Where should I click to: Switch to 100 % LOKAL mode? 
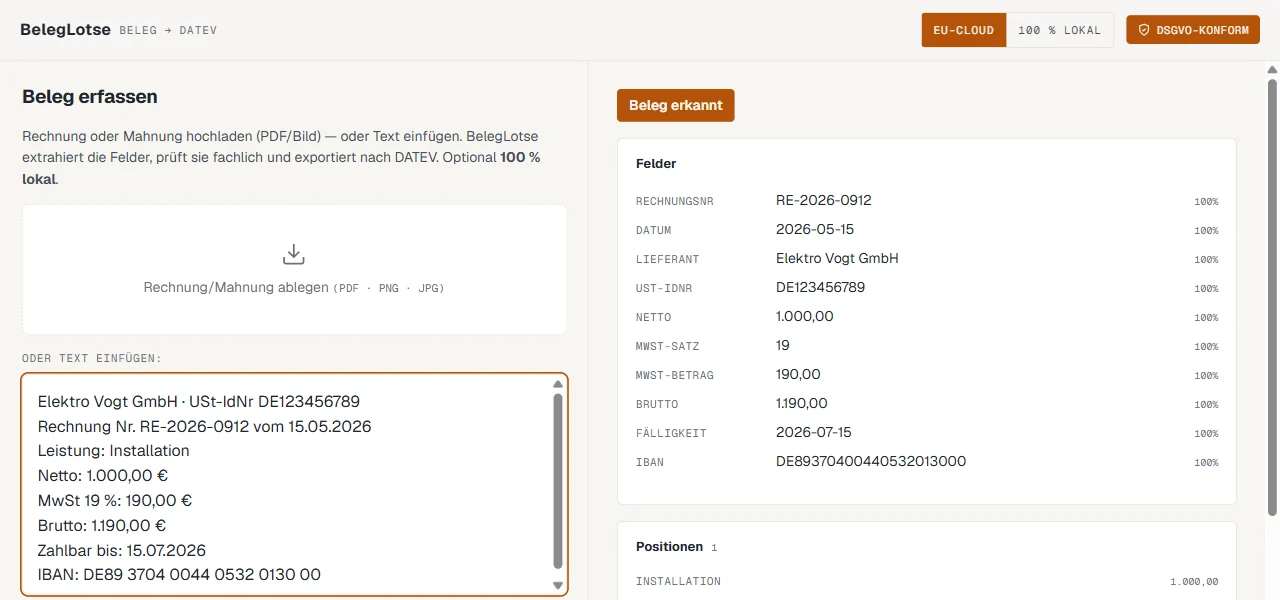click(x=1059, y=30)
